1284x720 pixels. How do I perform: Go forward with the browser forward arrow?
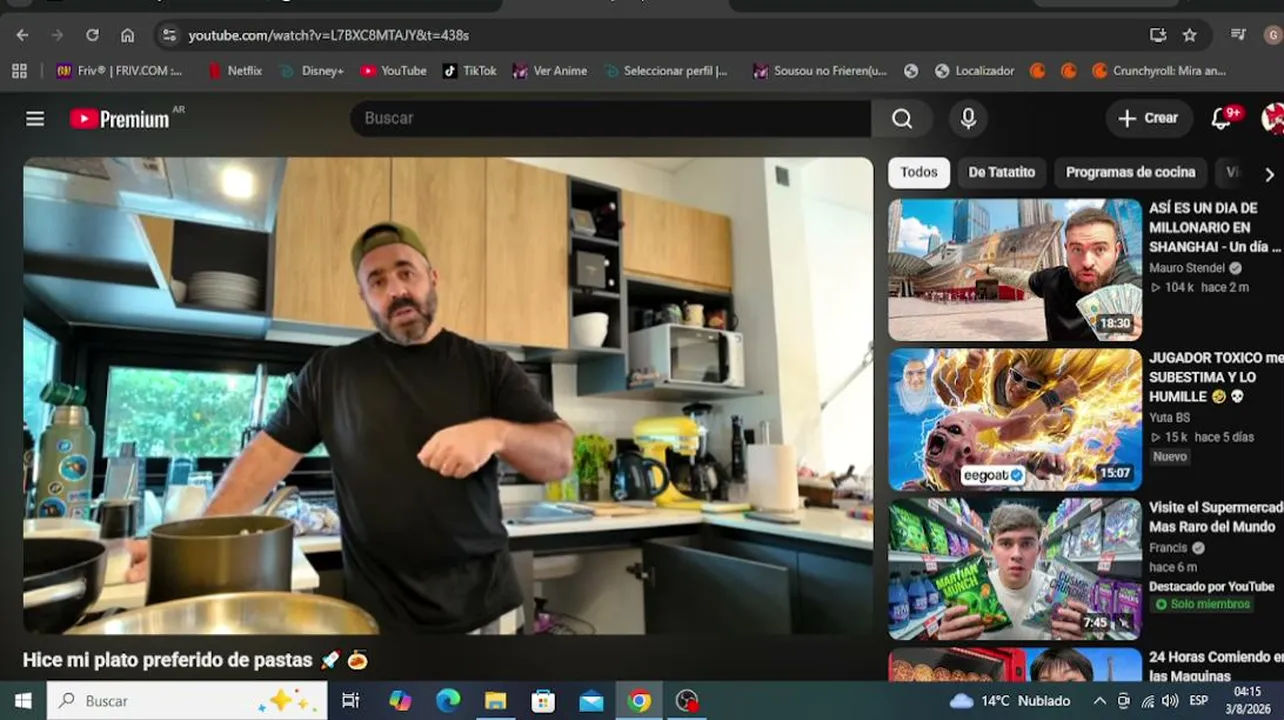pos(57,35)
